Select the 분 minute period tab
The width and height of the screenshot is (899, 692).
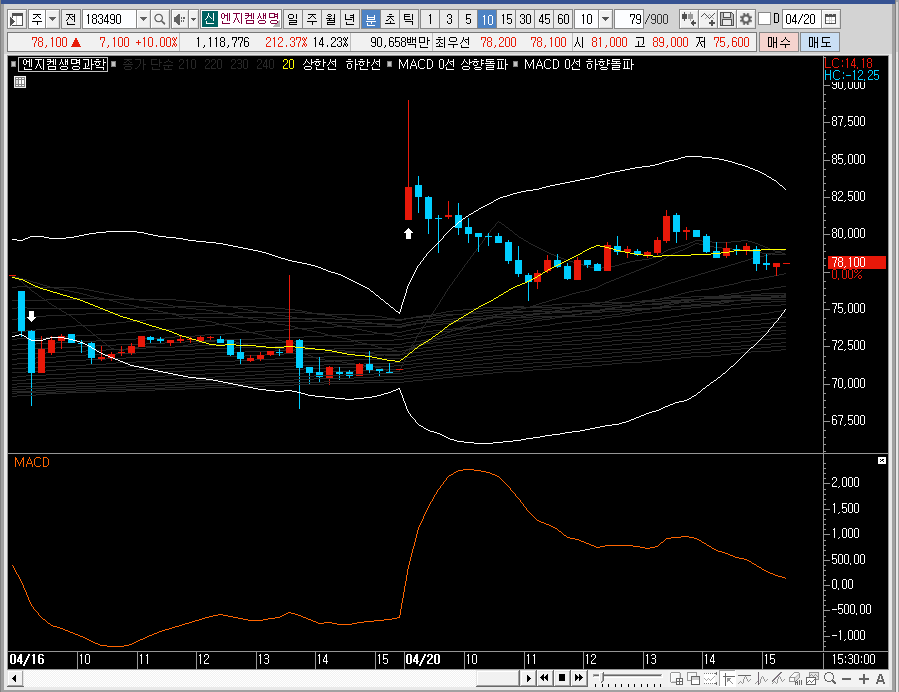(x=370, y=19)
